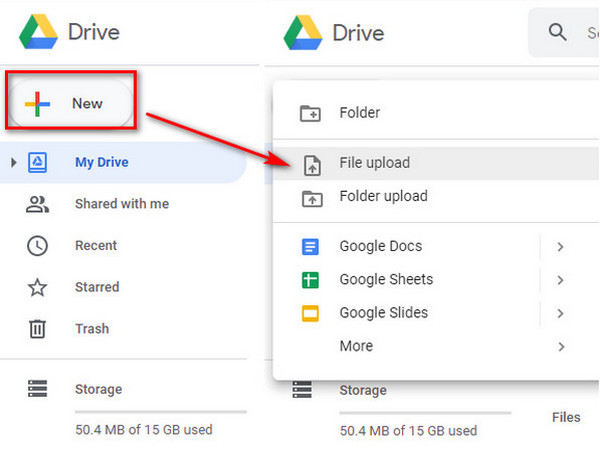Click the Google Drive logo in right panel

(303, 33)
